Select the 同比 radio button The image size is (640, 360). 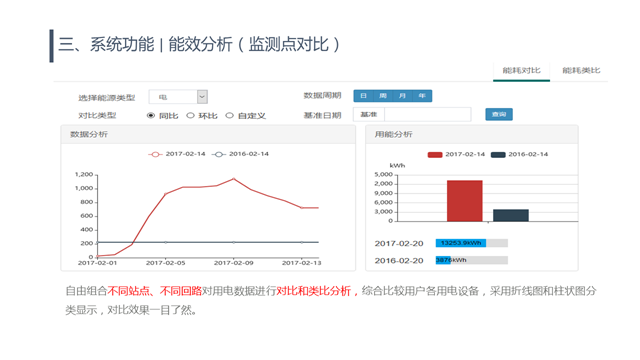[151, 116]
